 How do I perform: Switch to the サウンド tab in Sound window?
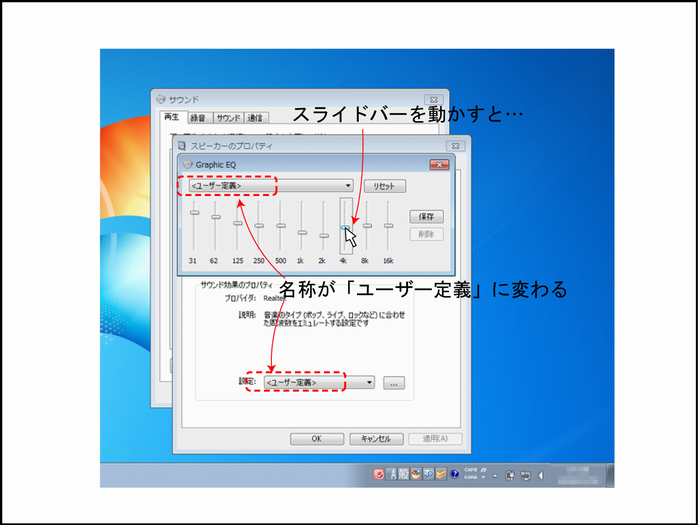228,118
